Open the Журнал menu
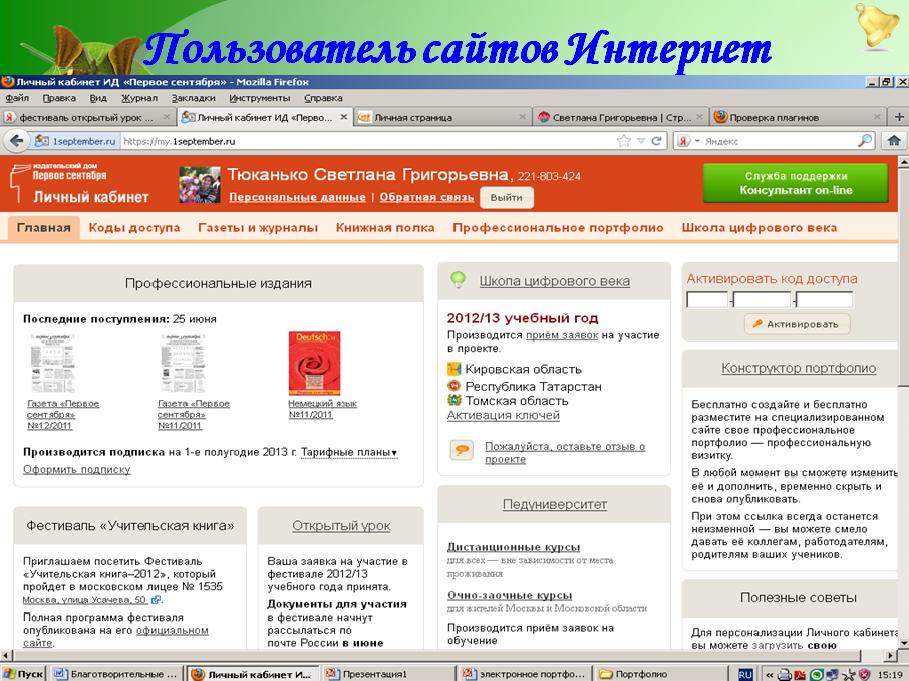The width and height of the screenshot is (909, 681). point(139,98)
